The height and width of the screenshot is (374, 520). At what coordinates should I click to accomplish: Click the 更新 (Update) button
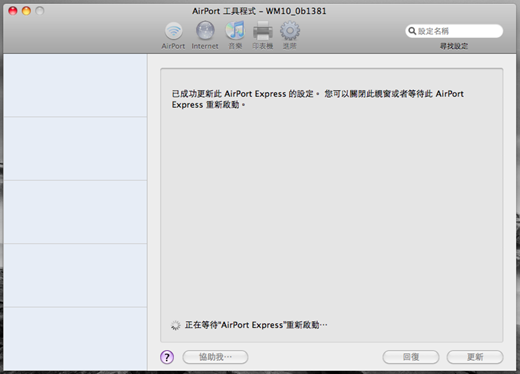(475, 357)
